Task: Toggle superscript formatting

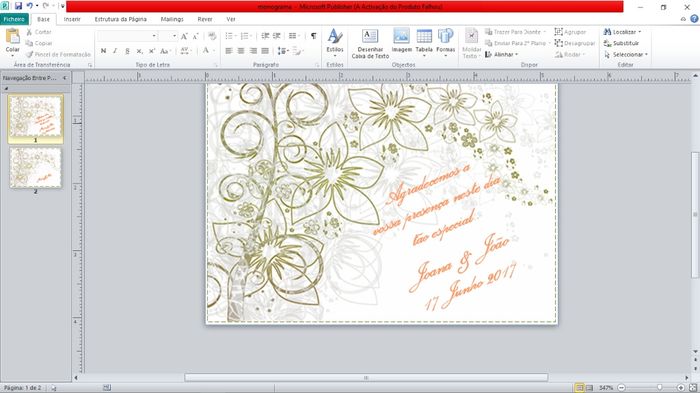Action: pos(152,51)
